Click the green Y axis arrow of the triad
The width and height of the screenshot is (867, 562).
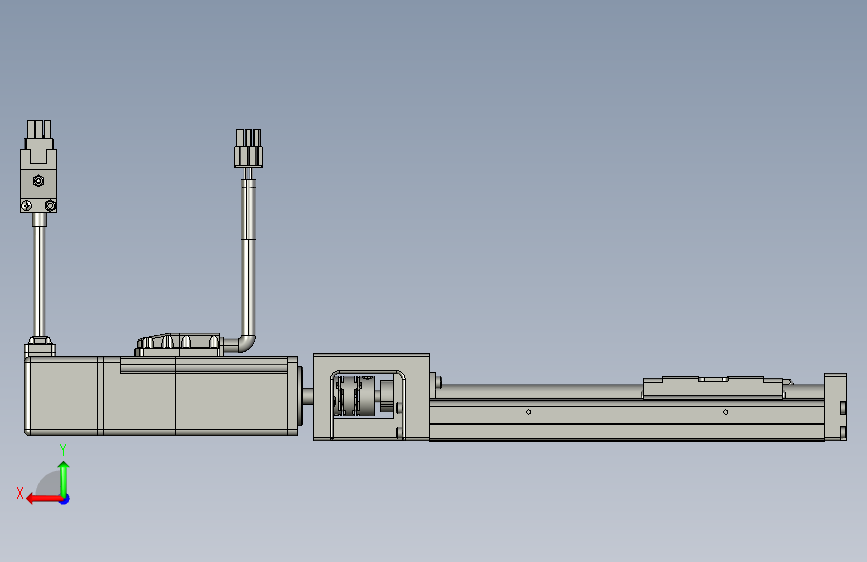pyautogui.click(x=64, y=479)
